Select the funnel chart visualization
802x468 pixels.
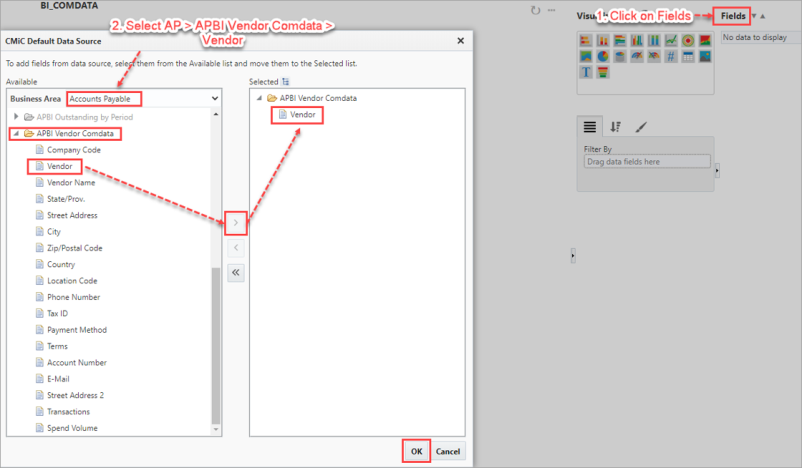(603, 72)
